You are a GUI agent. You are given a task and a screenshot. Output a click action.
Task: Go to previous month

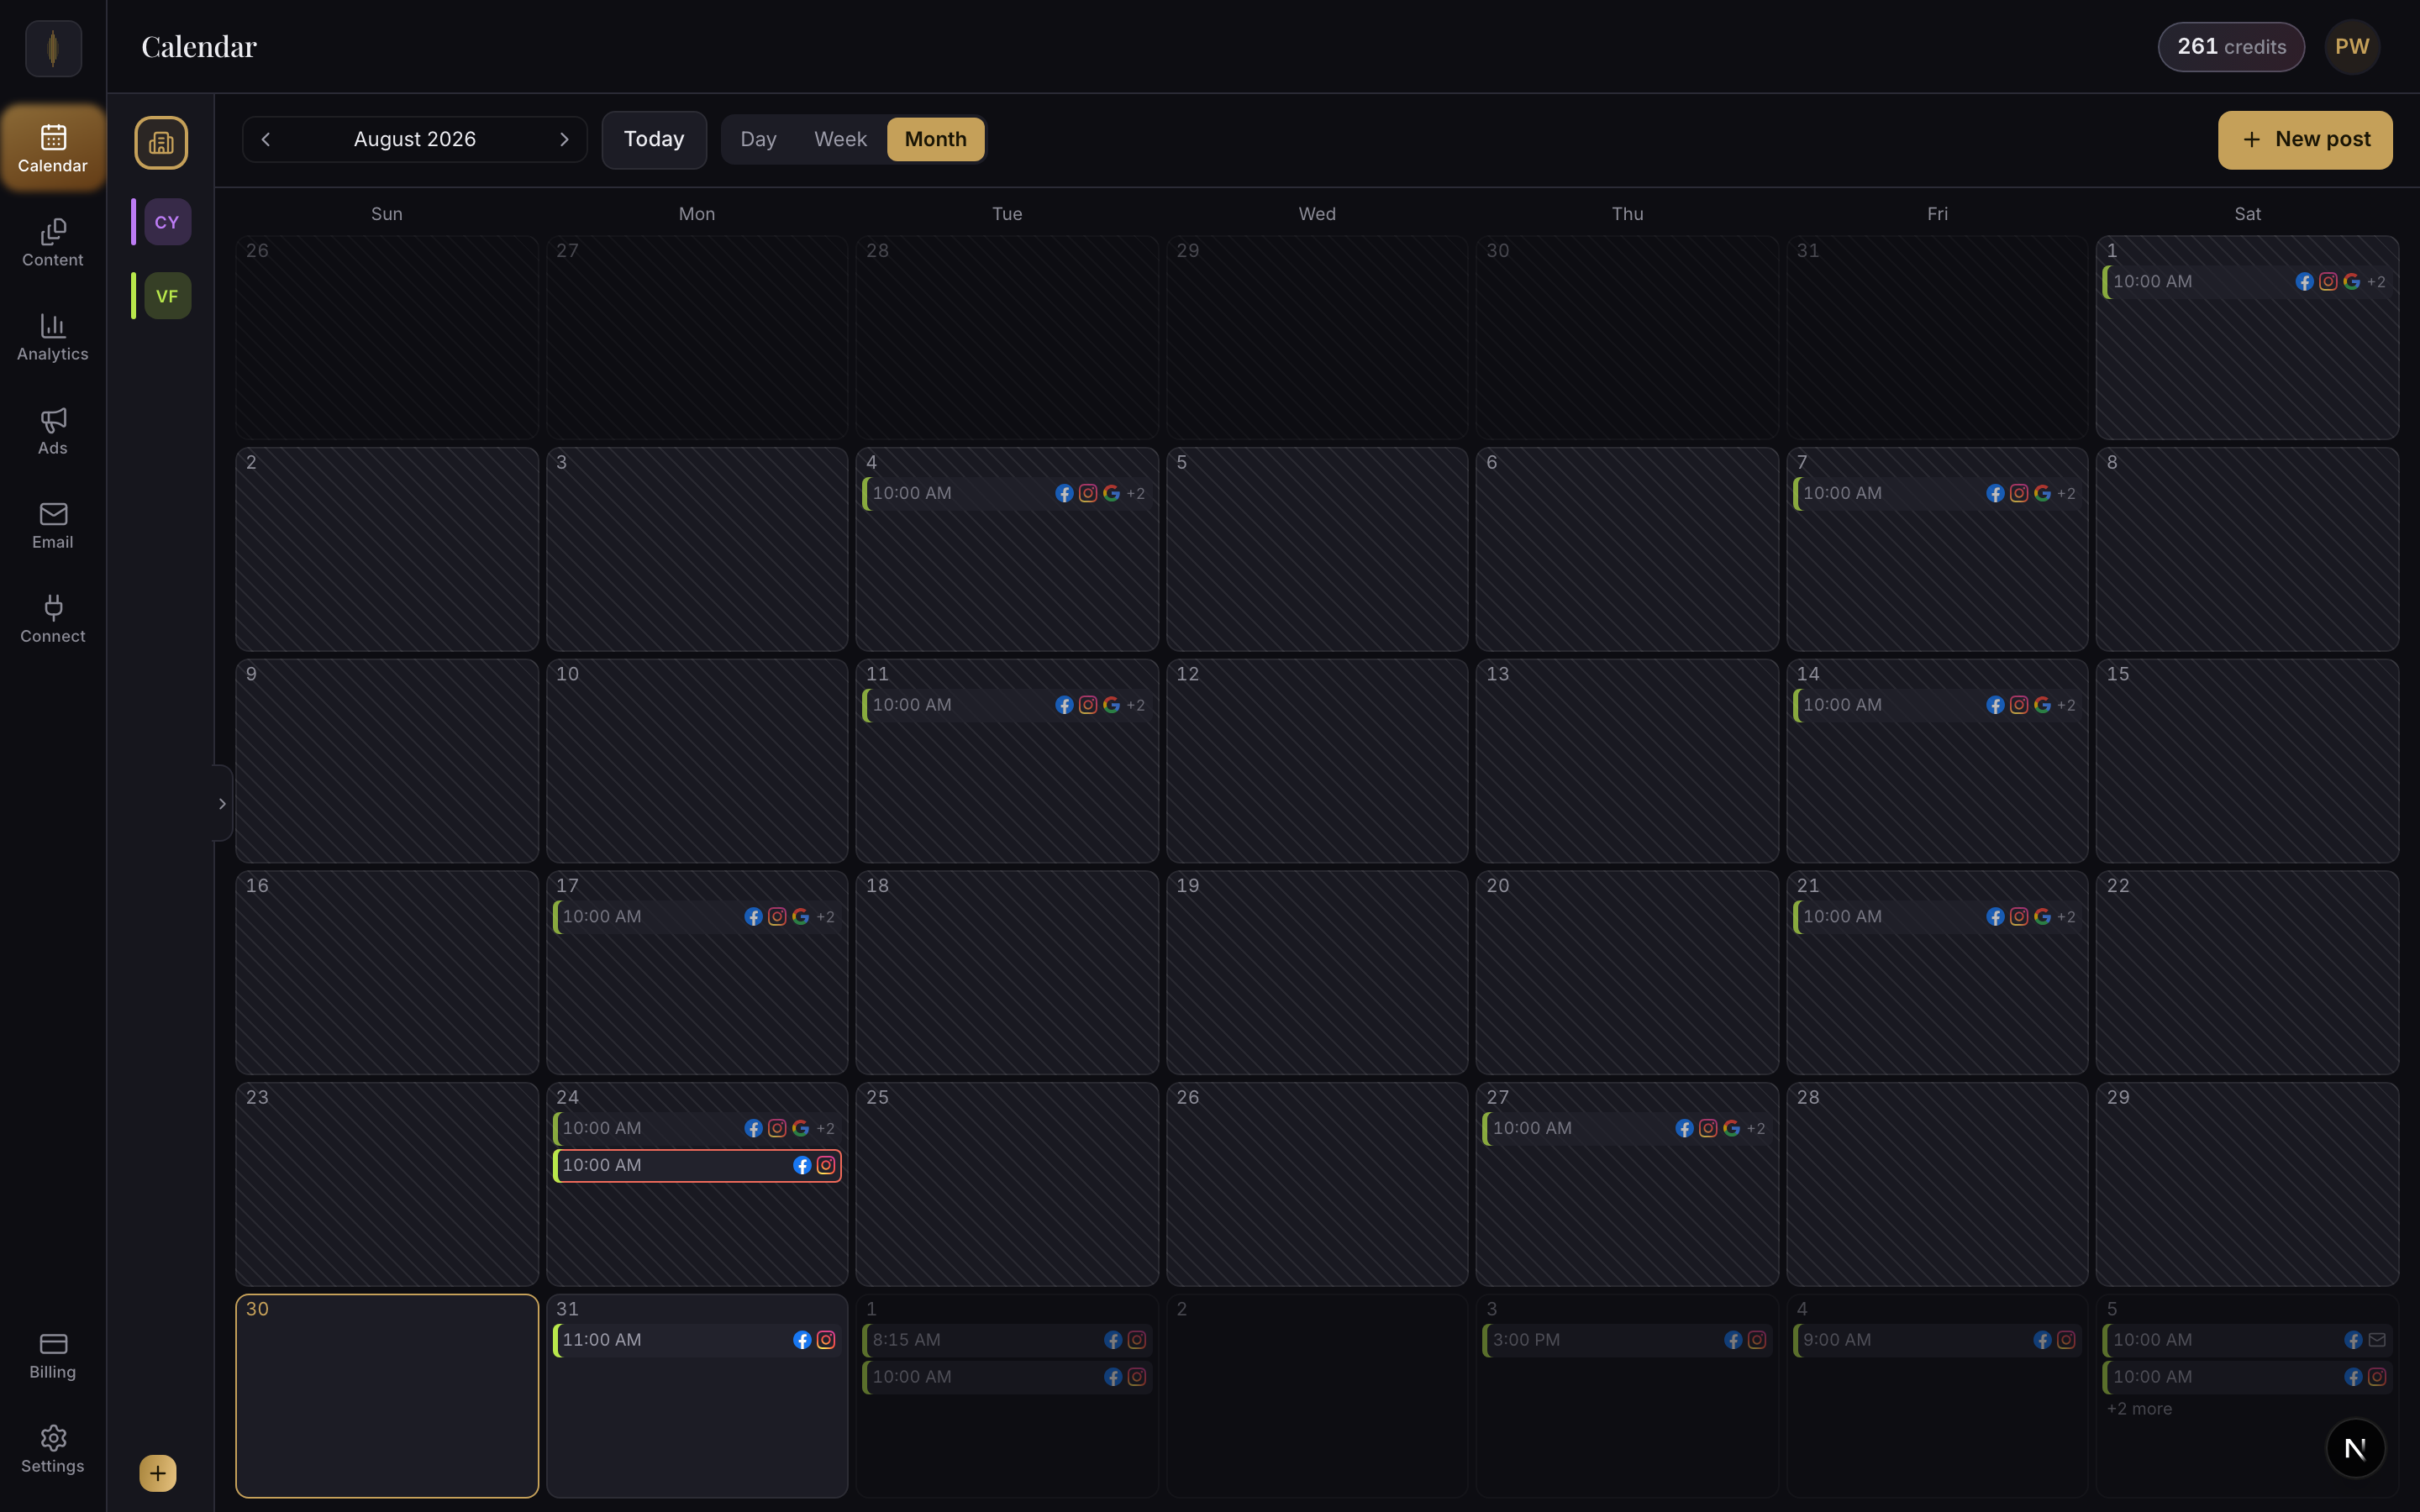[266, 139]
